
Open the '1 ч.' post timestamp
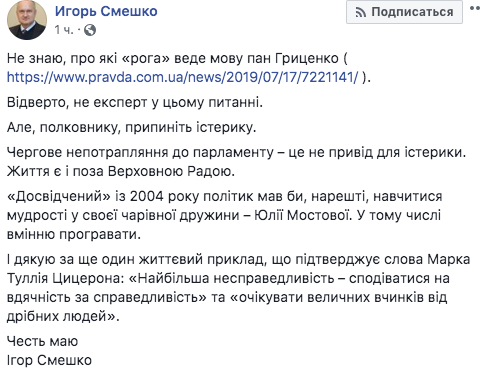pos(64,30)
